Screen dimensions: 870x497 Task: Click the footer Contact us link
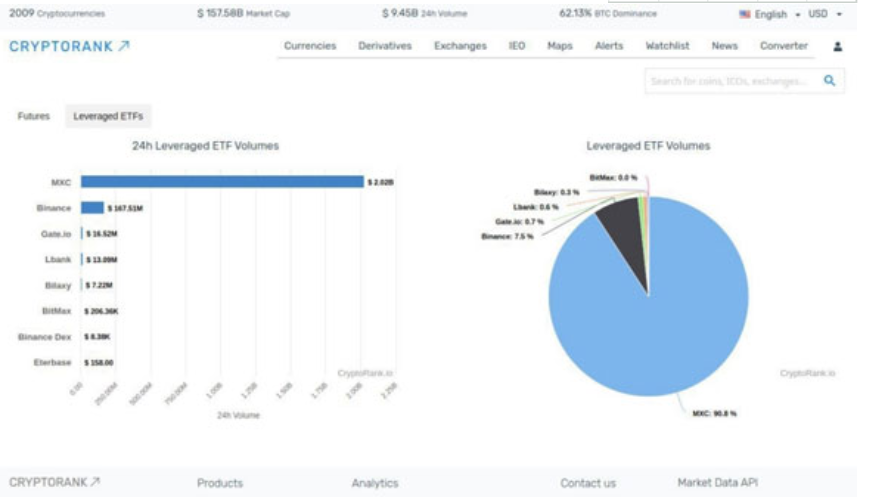(588, 483)
